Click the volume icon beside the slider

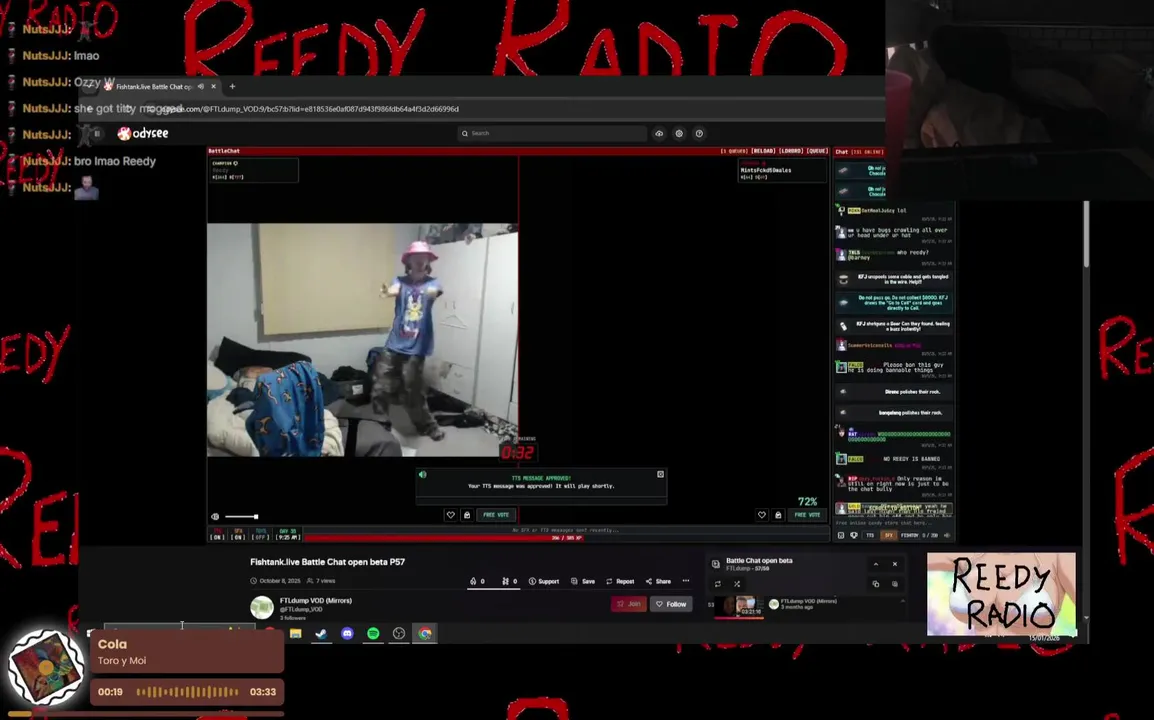215,516
